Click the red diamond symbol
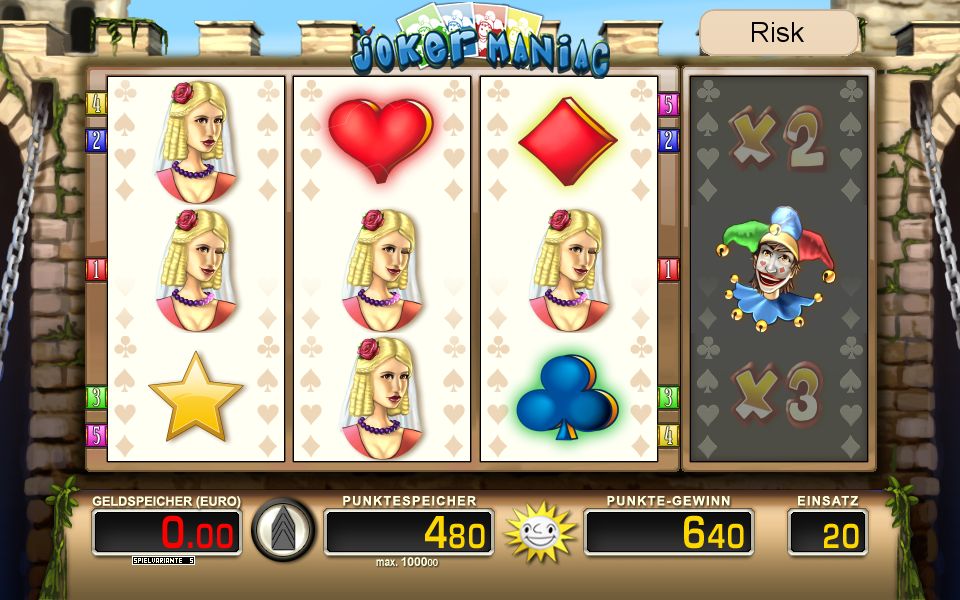The height and width of the screenshot is (600, 960). [568, 141]
